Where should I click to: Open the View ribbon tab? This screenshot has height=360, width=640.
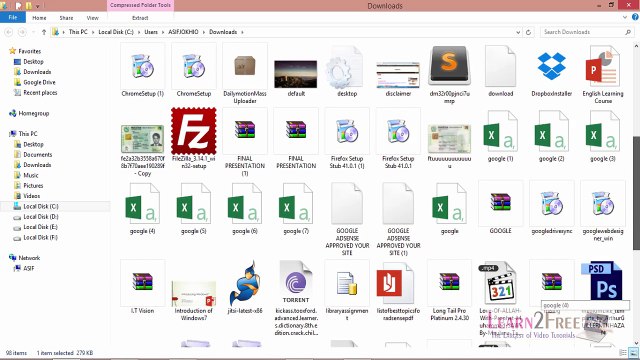click(93, 18)
